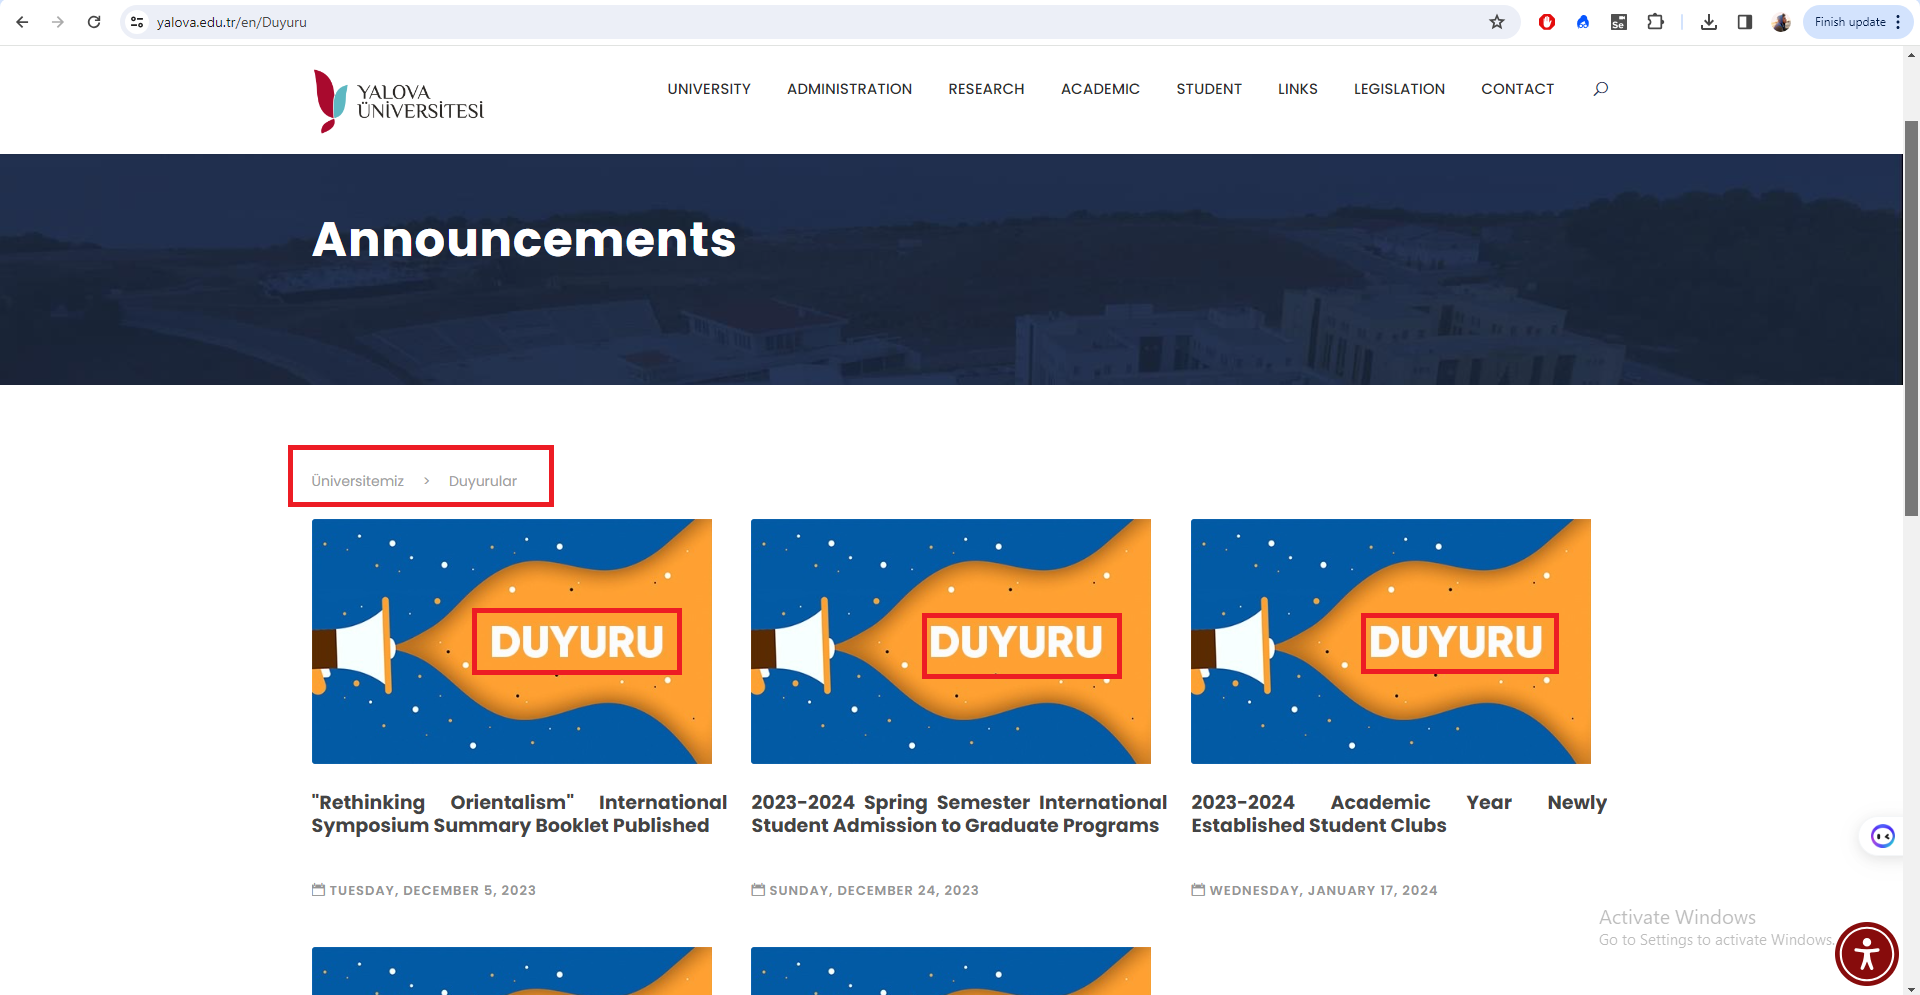Open the Chrome three-dot menu
This screenshot has height=995, width=1920.
click(1898, 22)
